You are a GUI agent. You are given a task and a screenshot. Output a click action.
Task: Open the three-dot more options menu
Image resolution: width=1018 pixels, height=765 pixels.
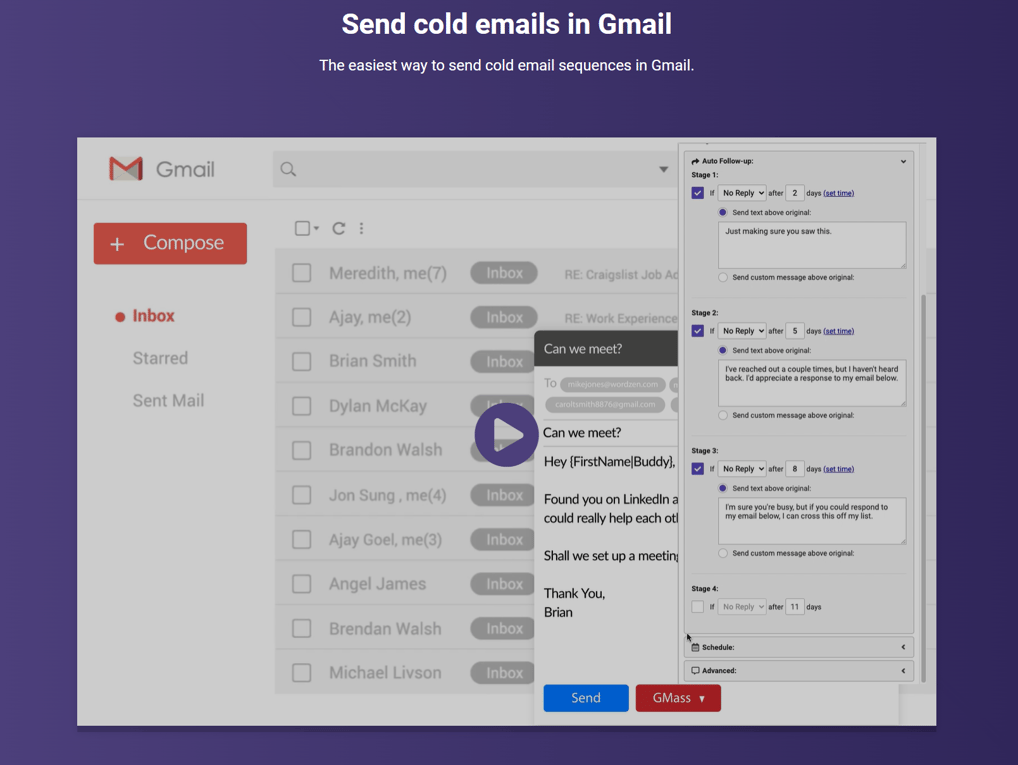coord(362,229)
